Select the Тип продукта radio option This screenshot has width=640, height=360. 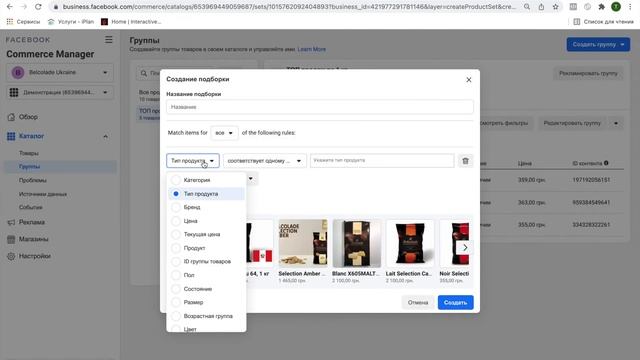[x=176, y=194]
